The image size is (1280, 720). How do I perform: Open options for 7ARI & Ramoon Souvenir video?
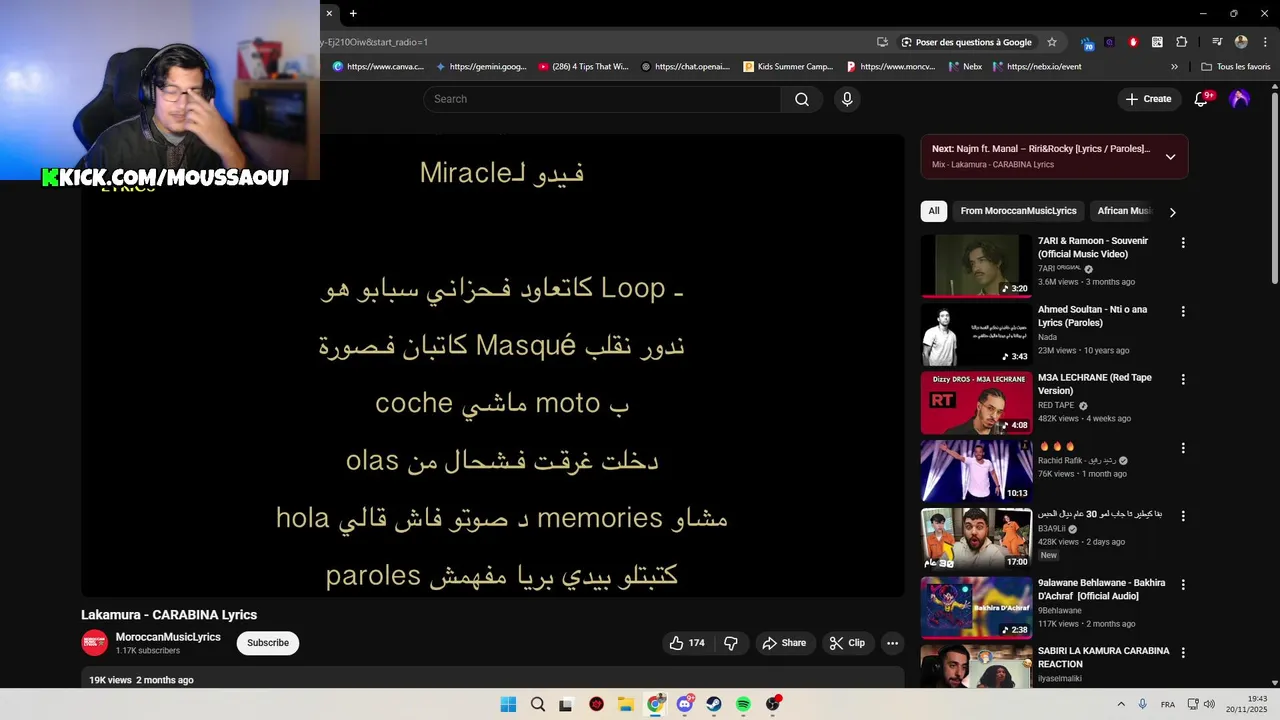coord(1183,243)
